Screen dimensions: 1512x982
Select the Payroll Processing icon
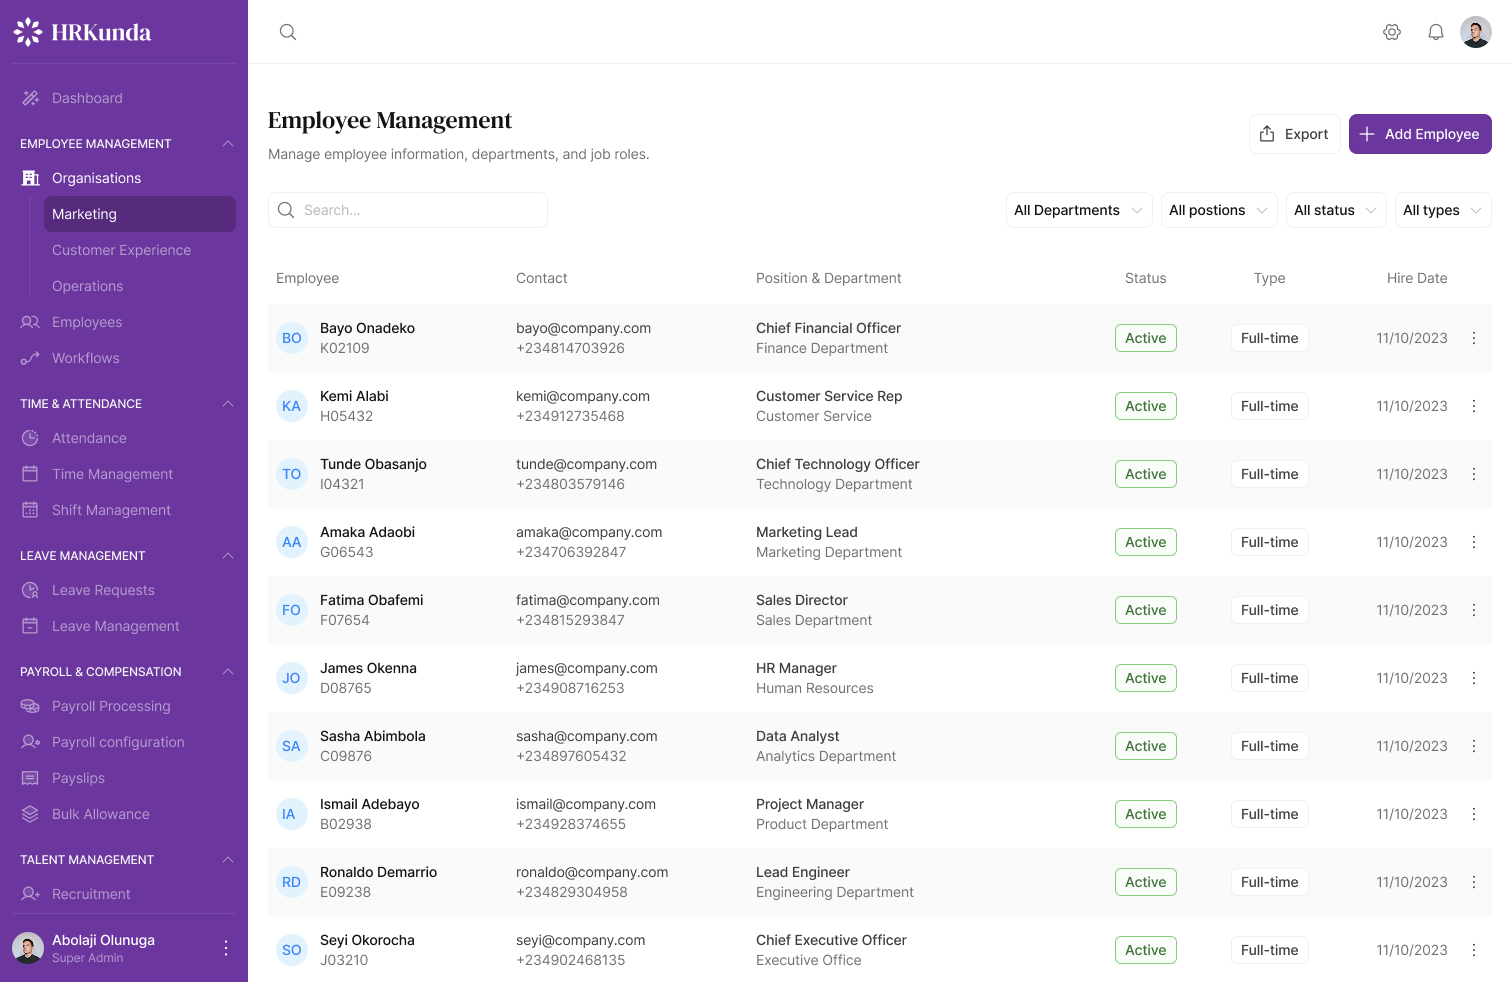[31, 706]
